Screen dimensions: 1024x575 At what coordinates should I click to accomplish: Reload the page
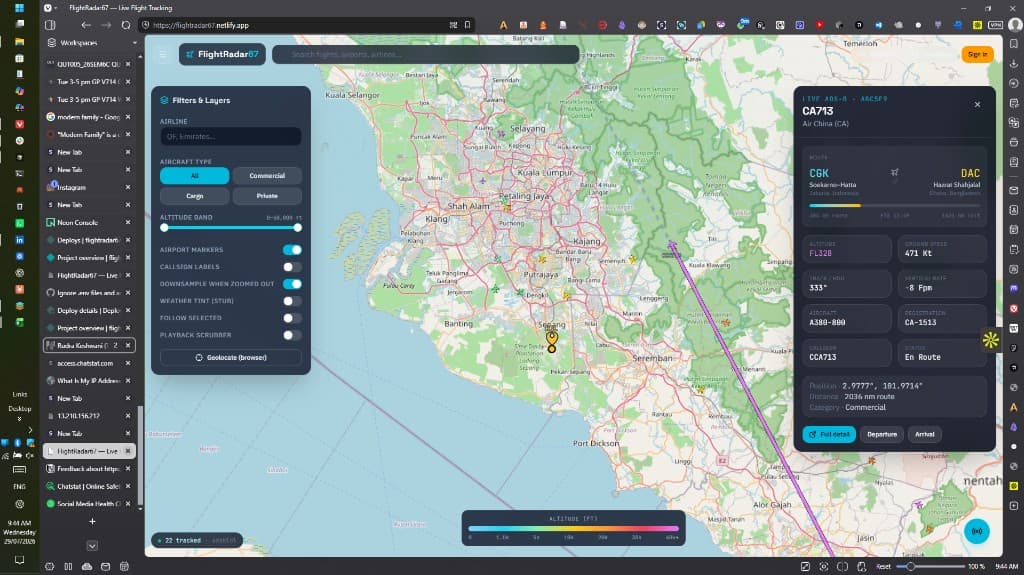(x=126, y=25)
